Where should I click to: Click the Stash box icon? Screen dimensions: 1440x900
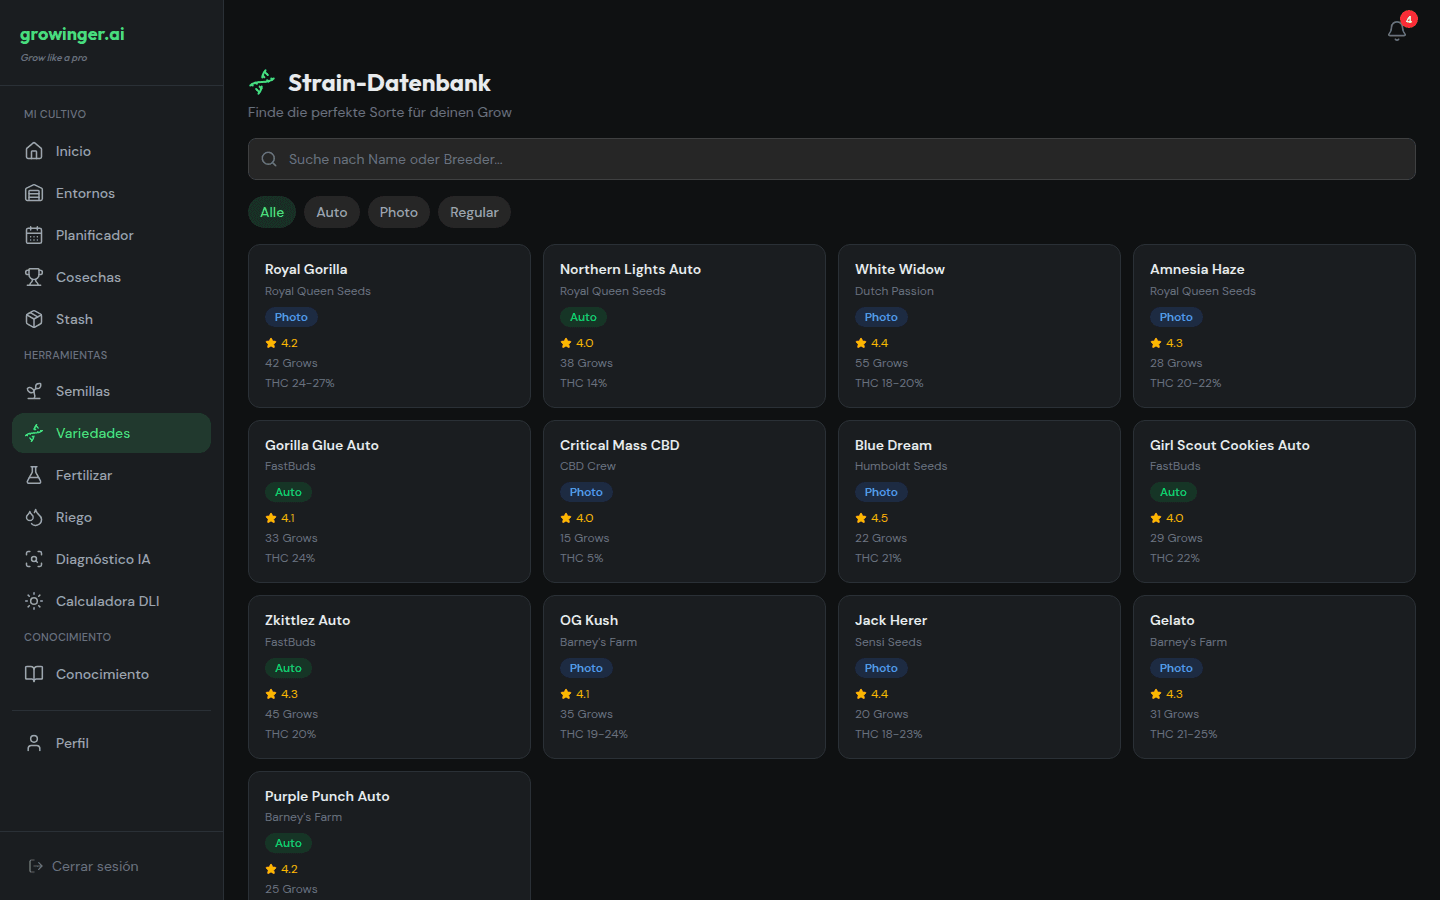pyautogui.click(x=34, y=319)
